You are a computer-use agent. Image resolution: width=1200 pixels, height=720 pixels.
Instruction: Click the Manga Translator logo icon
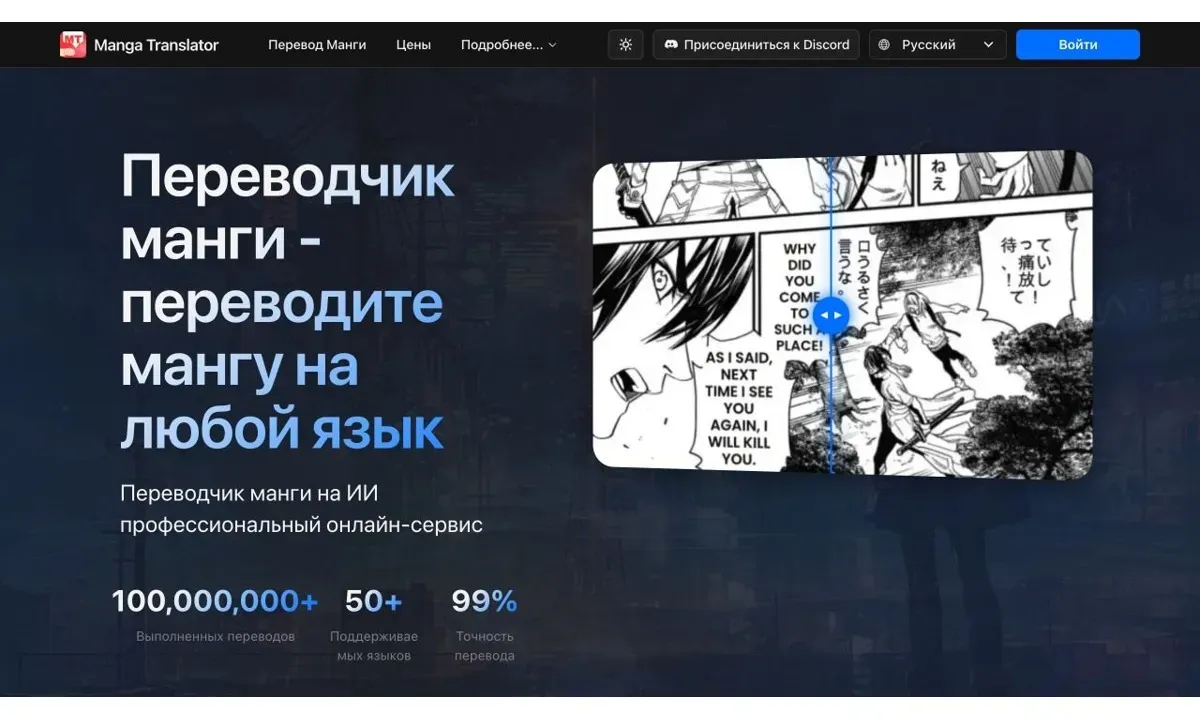click(73, 44)
